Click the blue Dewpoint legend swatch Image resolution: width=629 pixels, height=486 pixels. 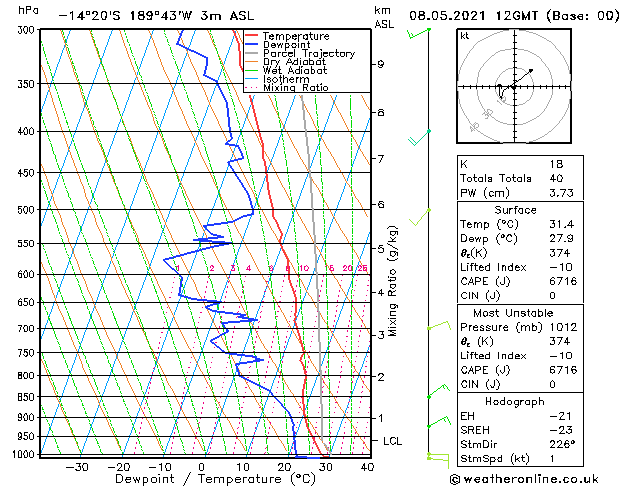tap(251, 45)
